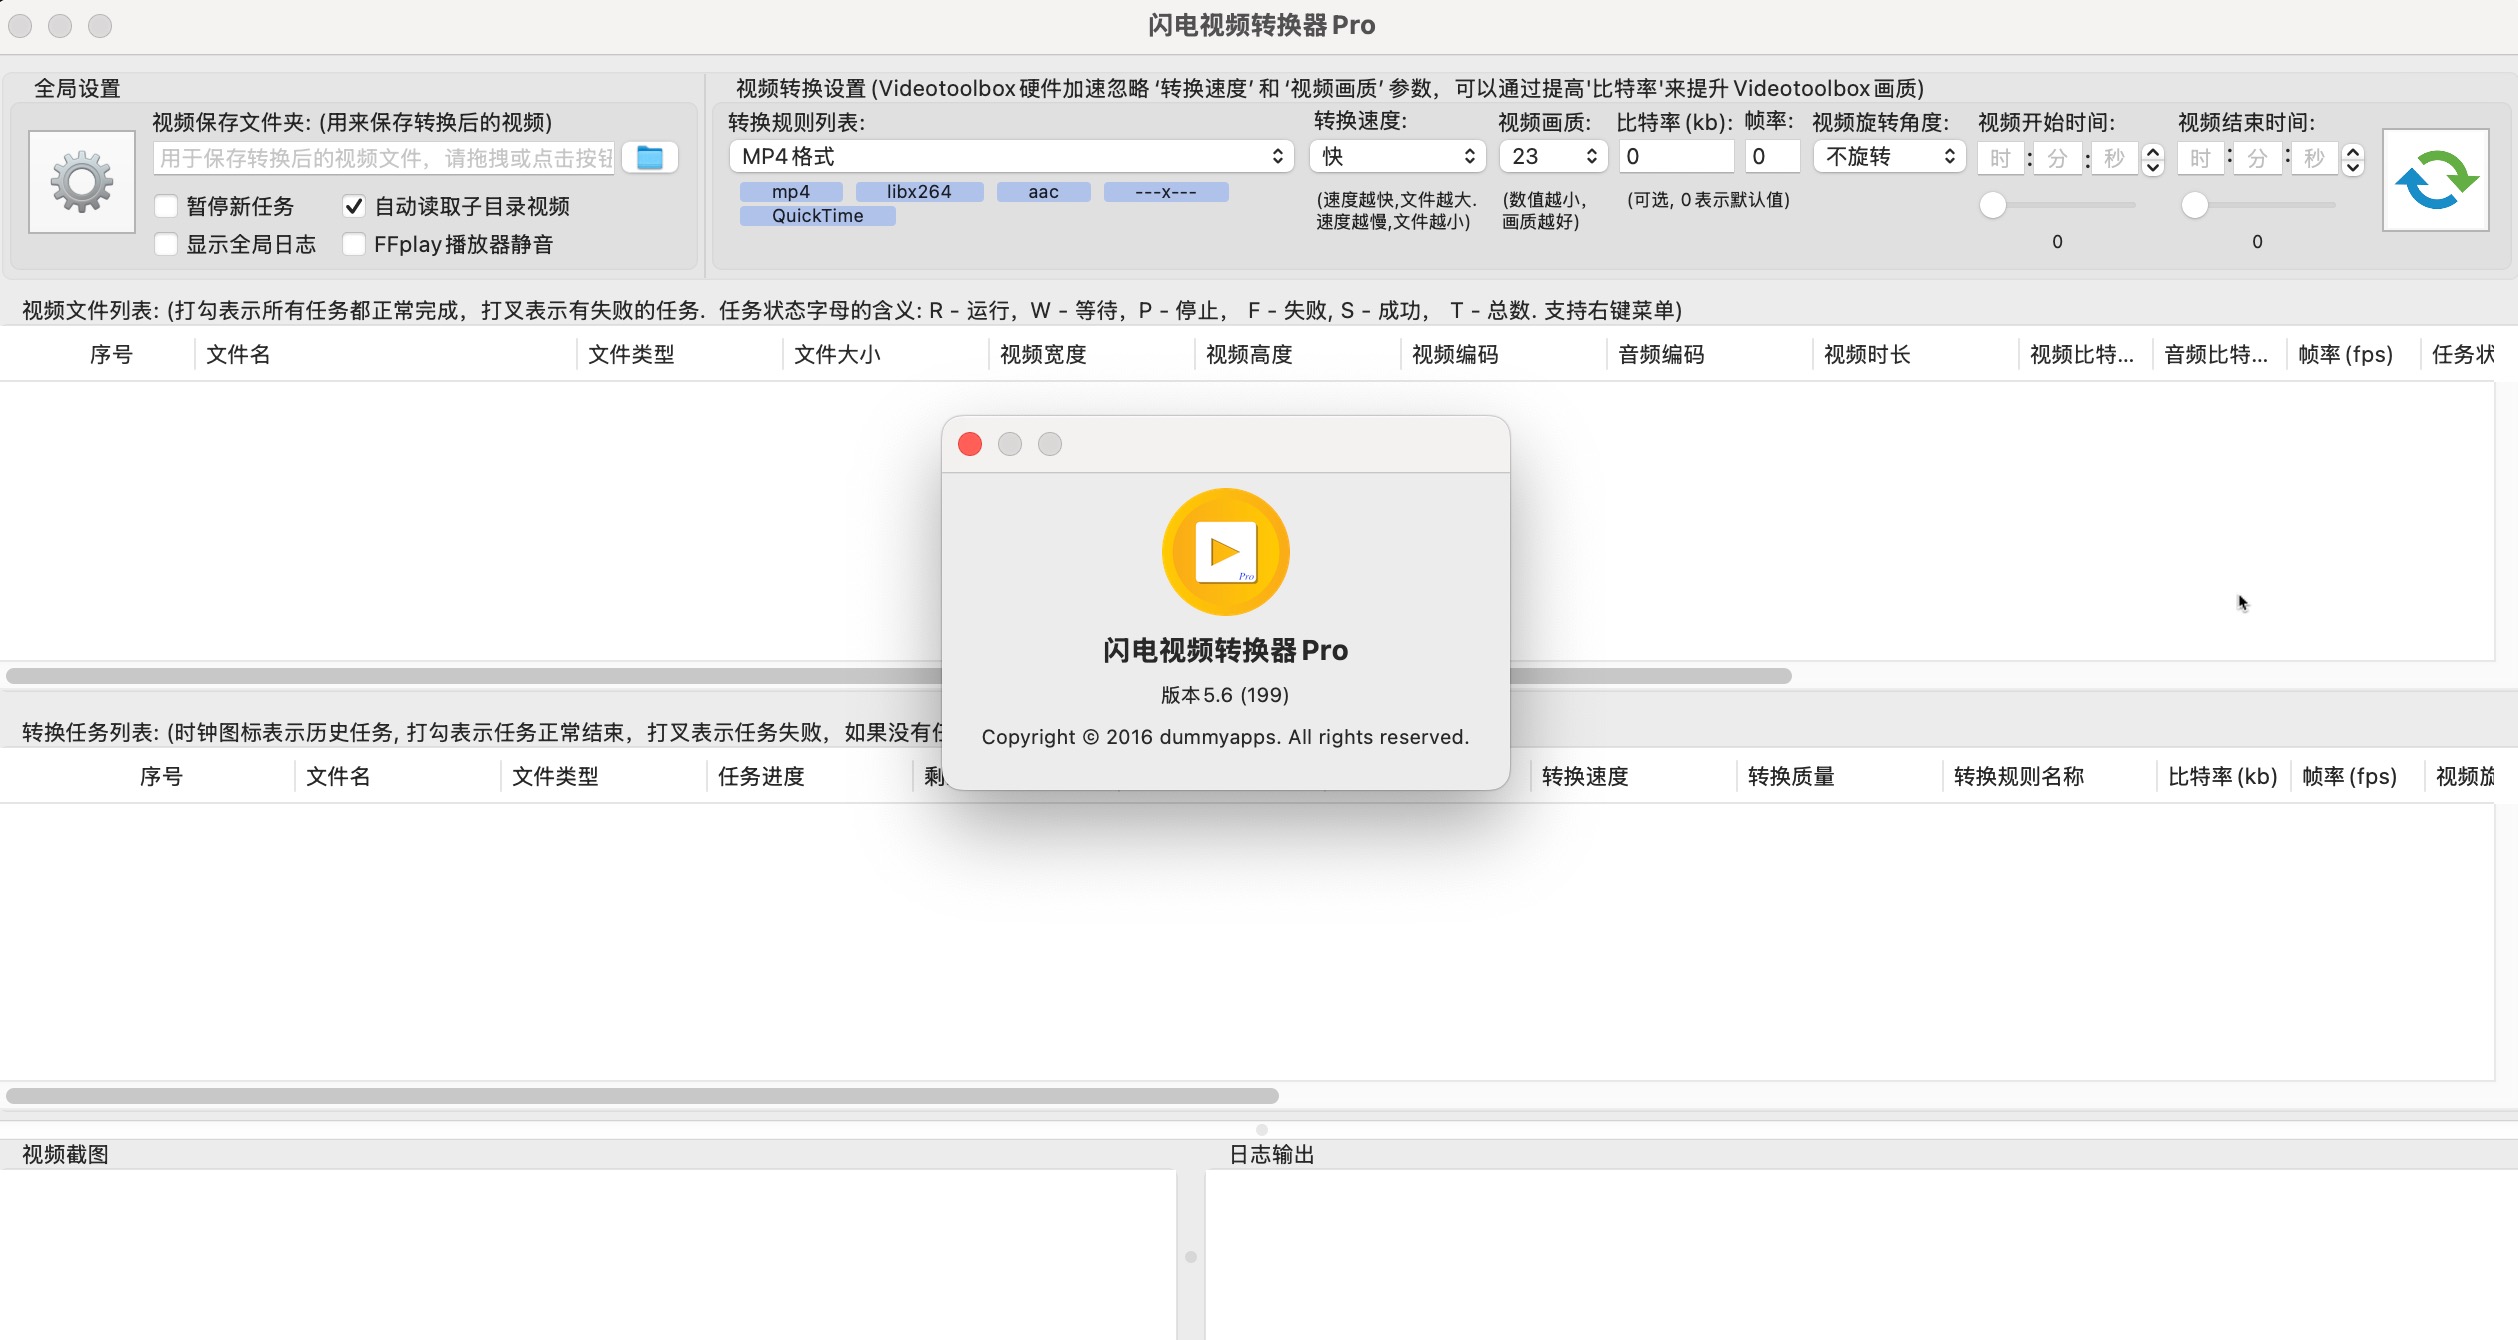Screen dimensions: 2518x1340
Task: Click the blue folder browse icon
Action: tap(650, 157)
